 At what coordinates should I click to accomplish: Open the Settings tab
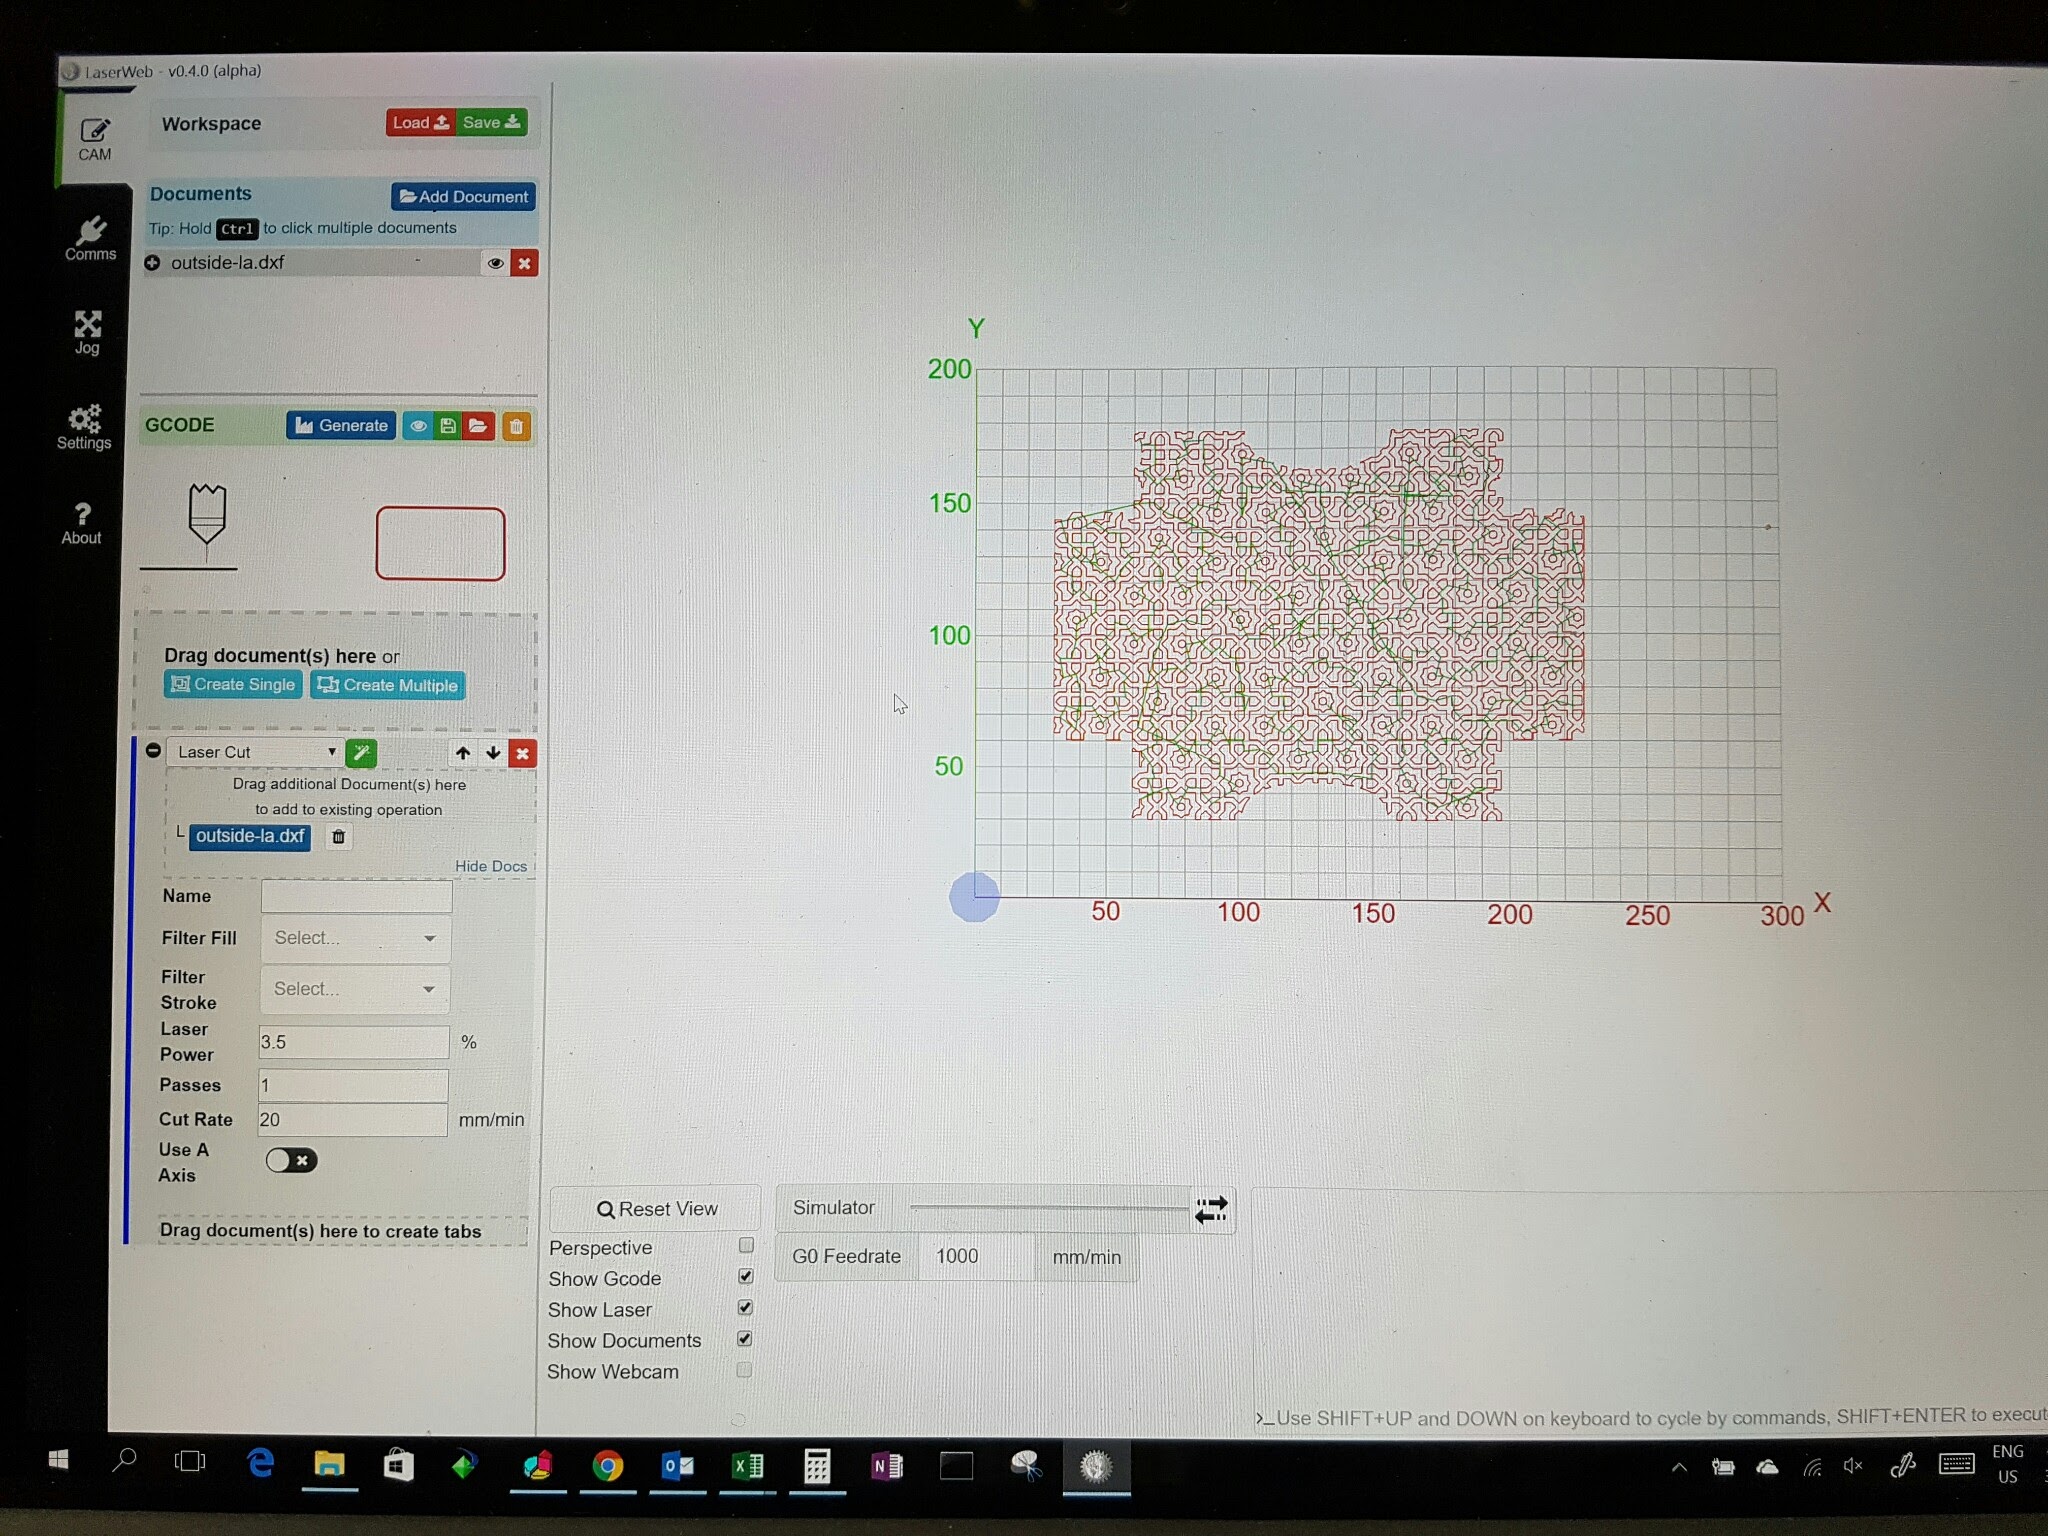(x=84, y=427)
